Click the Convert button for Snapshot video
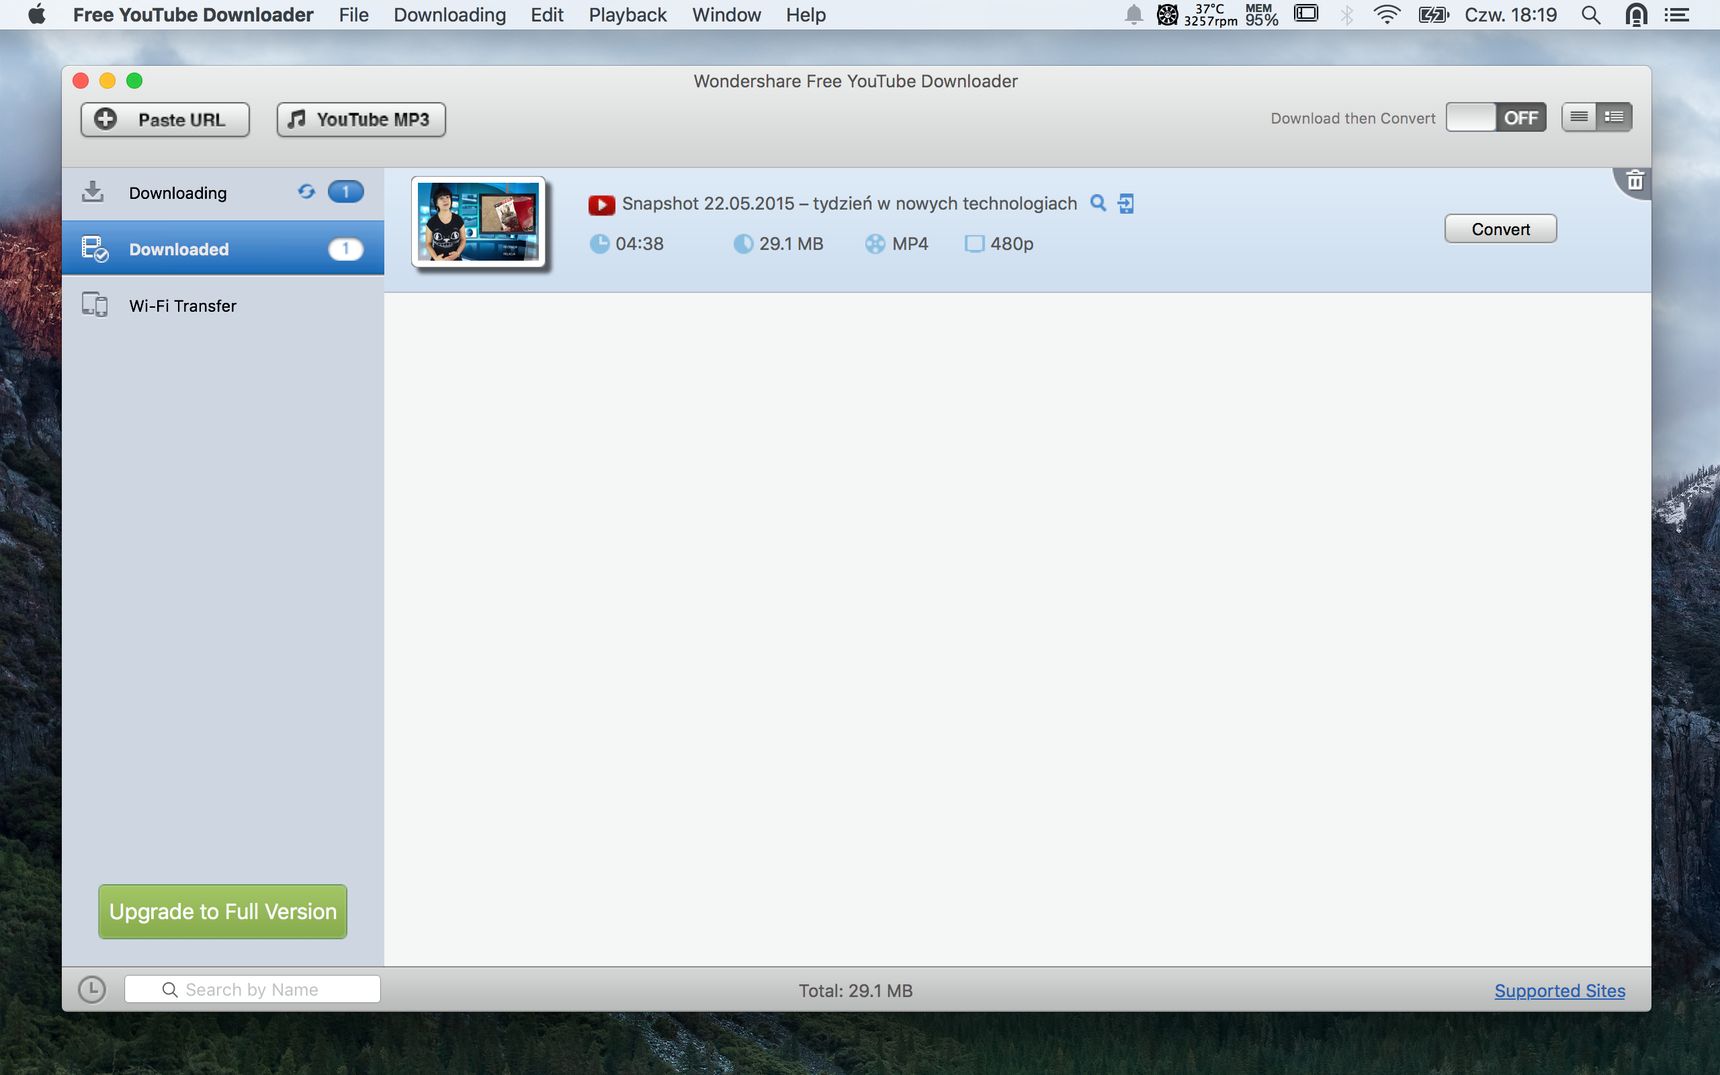Image resolution: width=1720 pixels, height=1075 pixels. [1500, 229]
